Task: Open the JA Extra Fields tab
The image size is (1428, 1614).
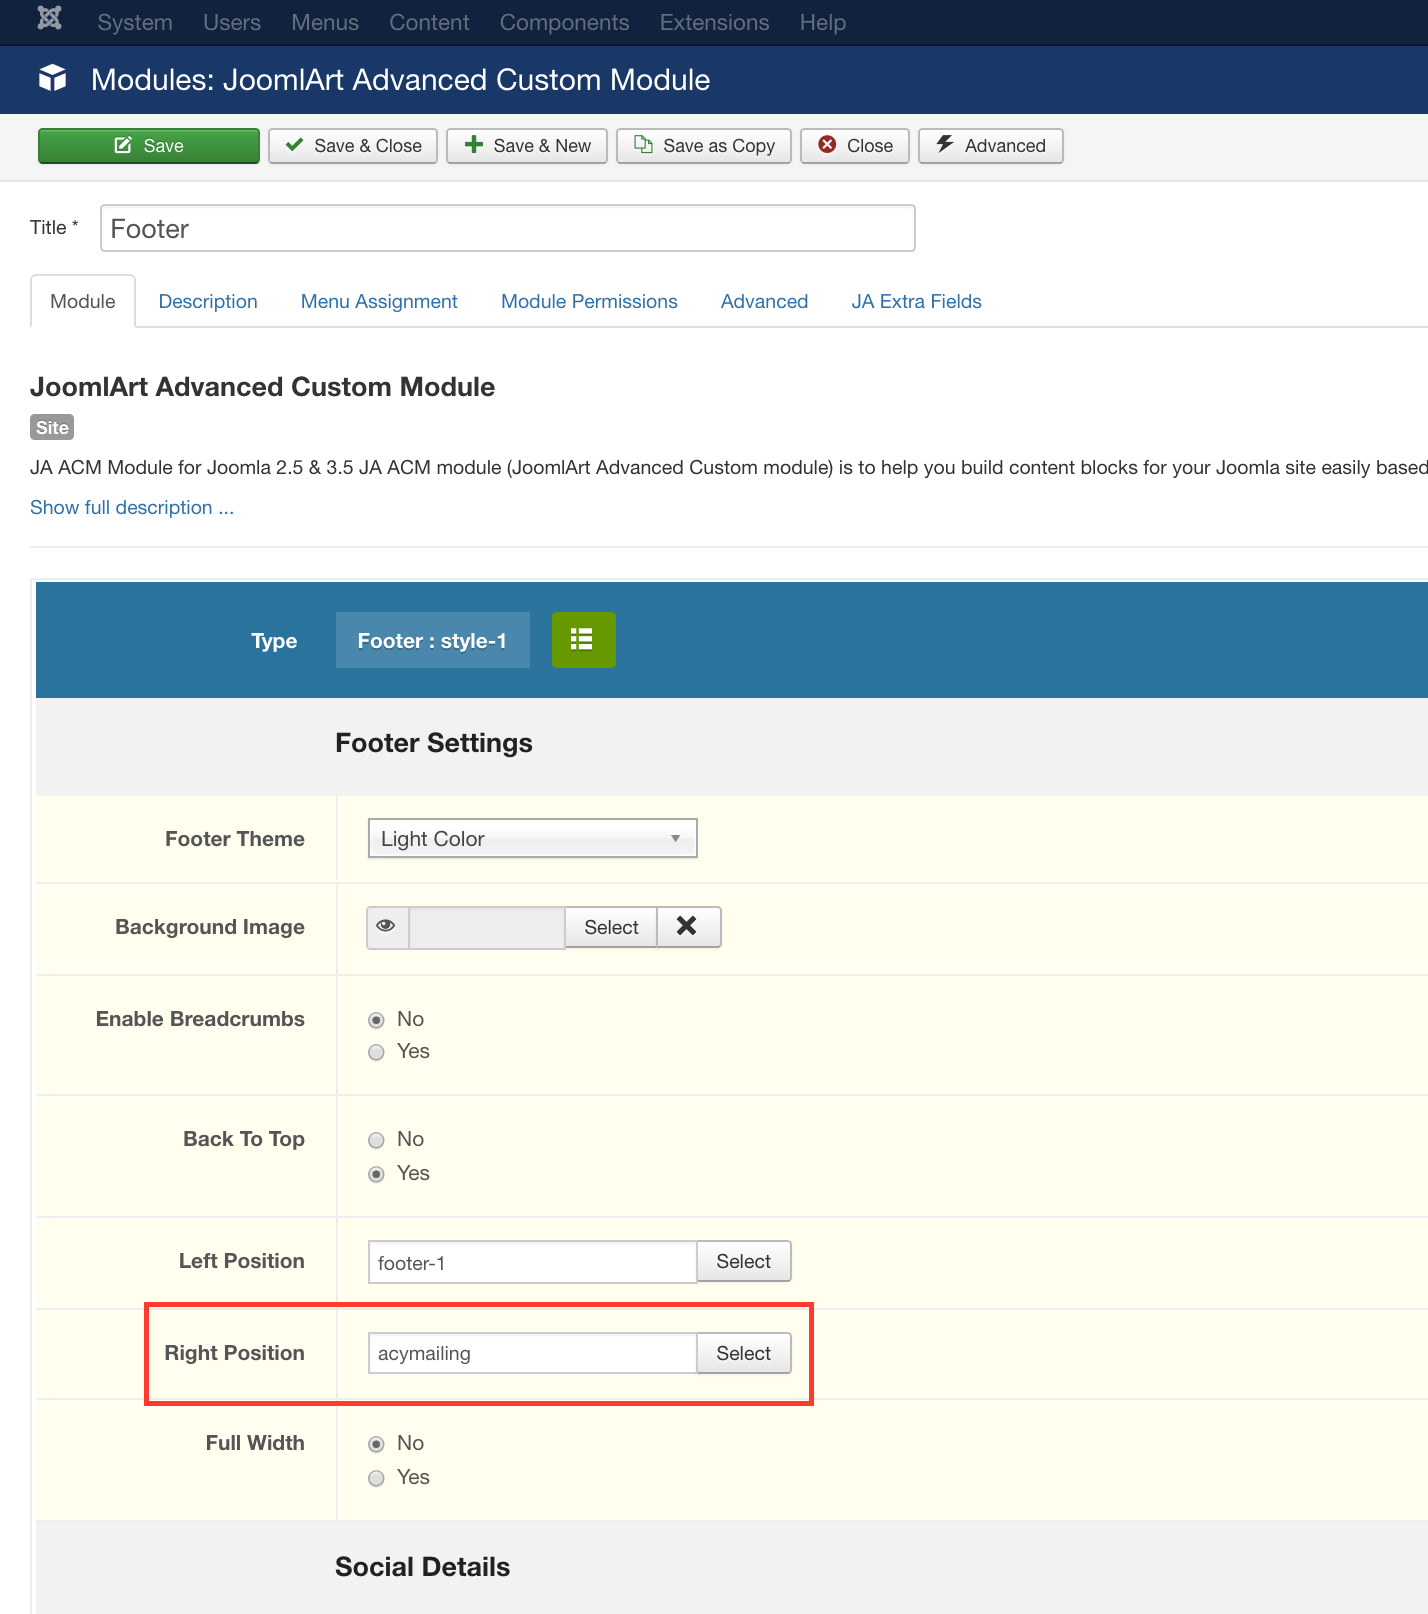Action: tap(916, 302)
